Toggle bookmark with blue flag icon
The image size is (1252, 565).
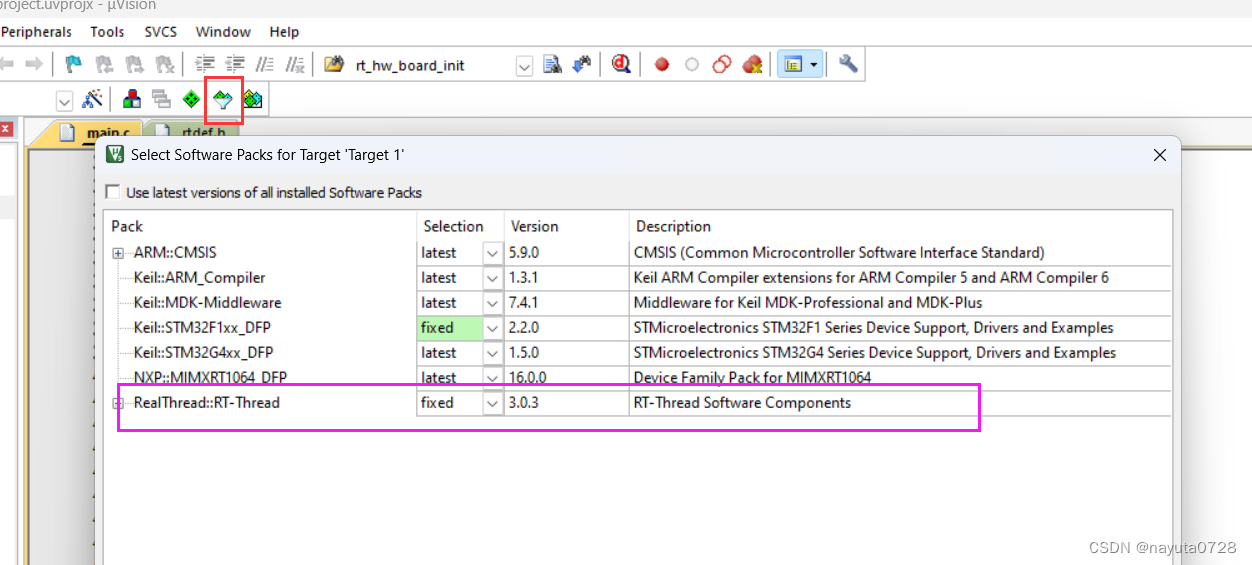pos(73,65)
